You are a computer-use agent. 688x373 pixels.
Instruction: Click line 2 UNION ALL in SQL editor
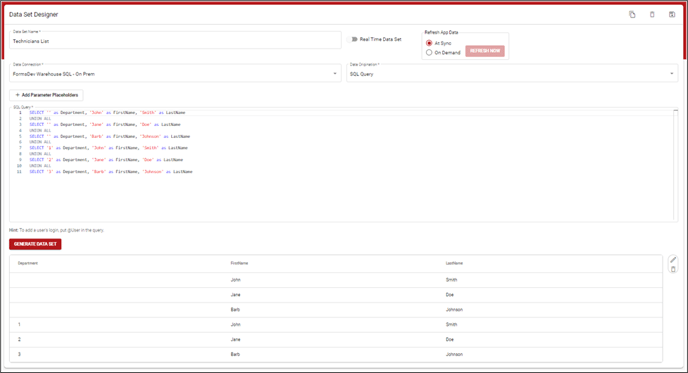tap(40, 118)
